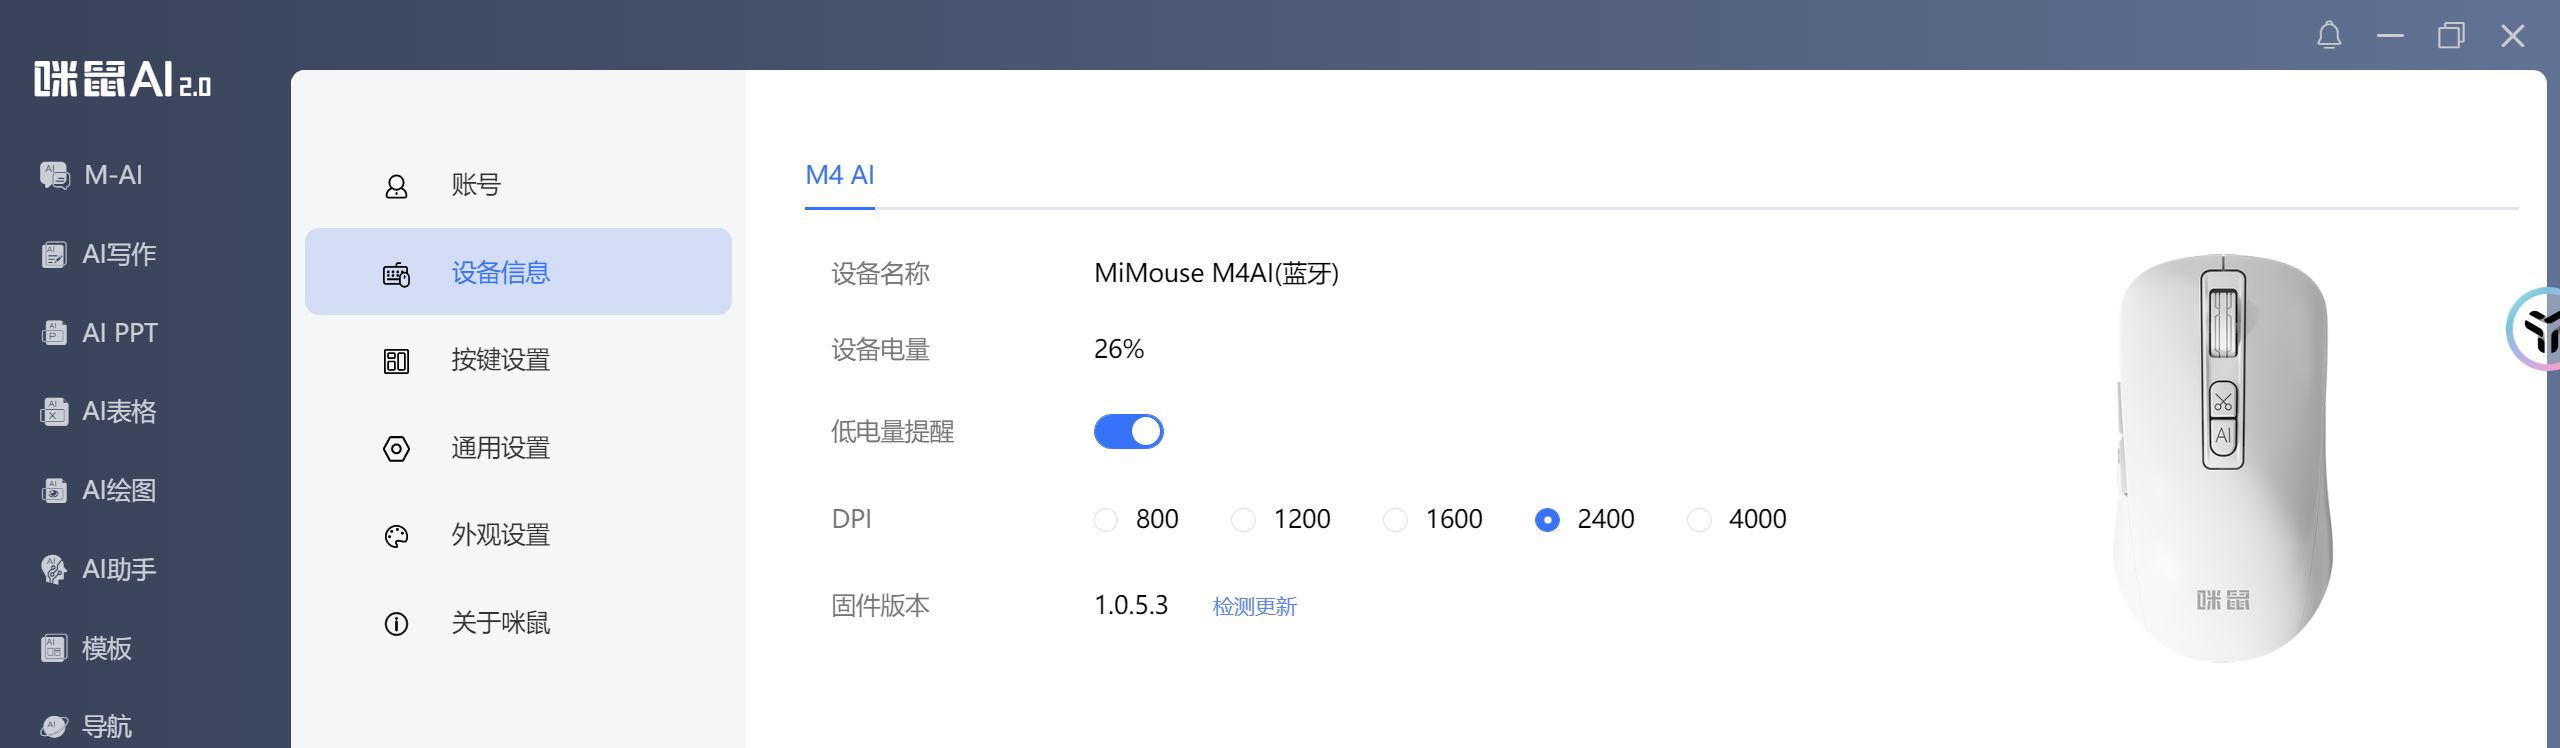Open the 账号 settings menu item
2560x748 pixels.
click(x=518, y=185)
